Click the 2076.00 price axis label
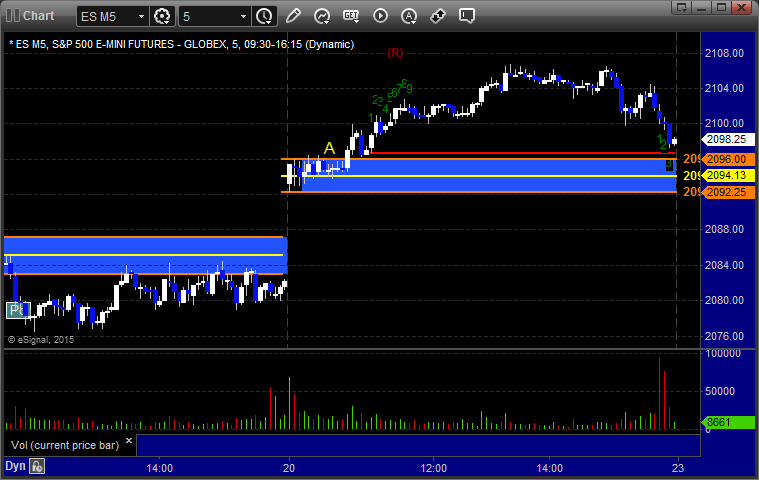This screenshot has width=759, height=480. tap(724, 336)
